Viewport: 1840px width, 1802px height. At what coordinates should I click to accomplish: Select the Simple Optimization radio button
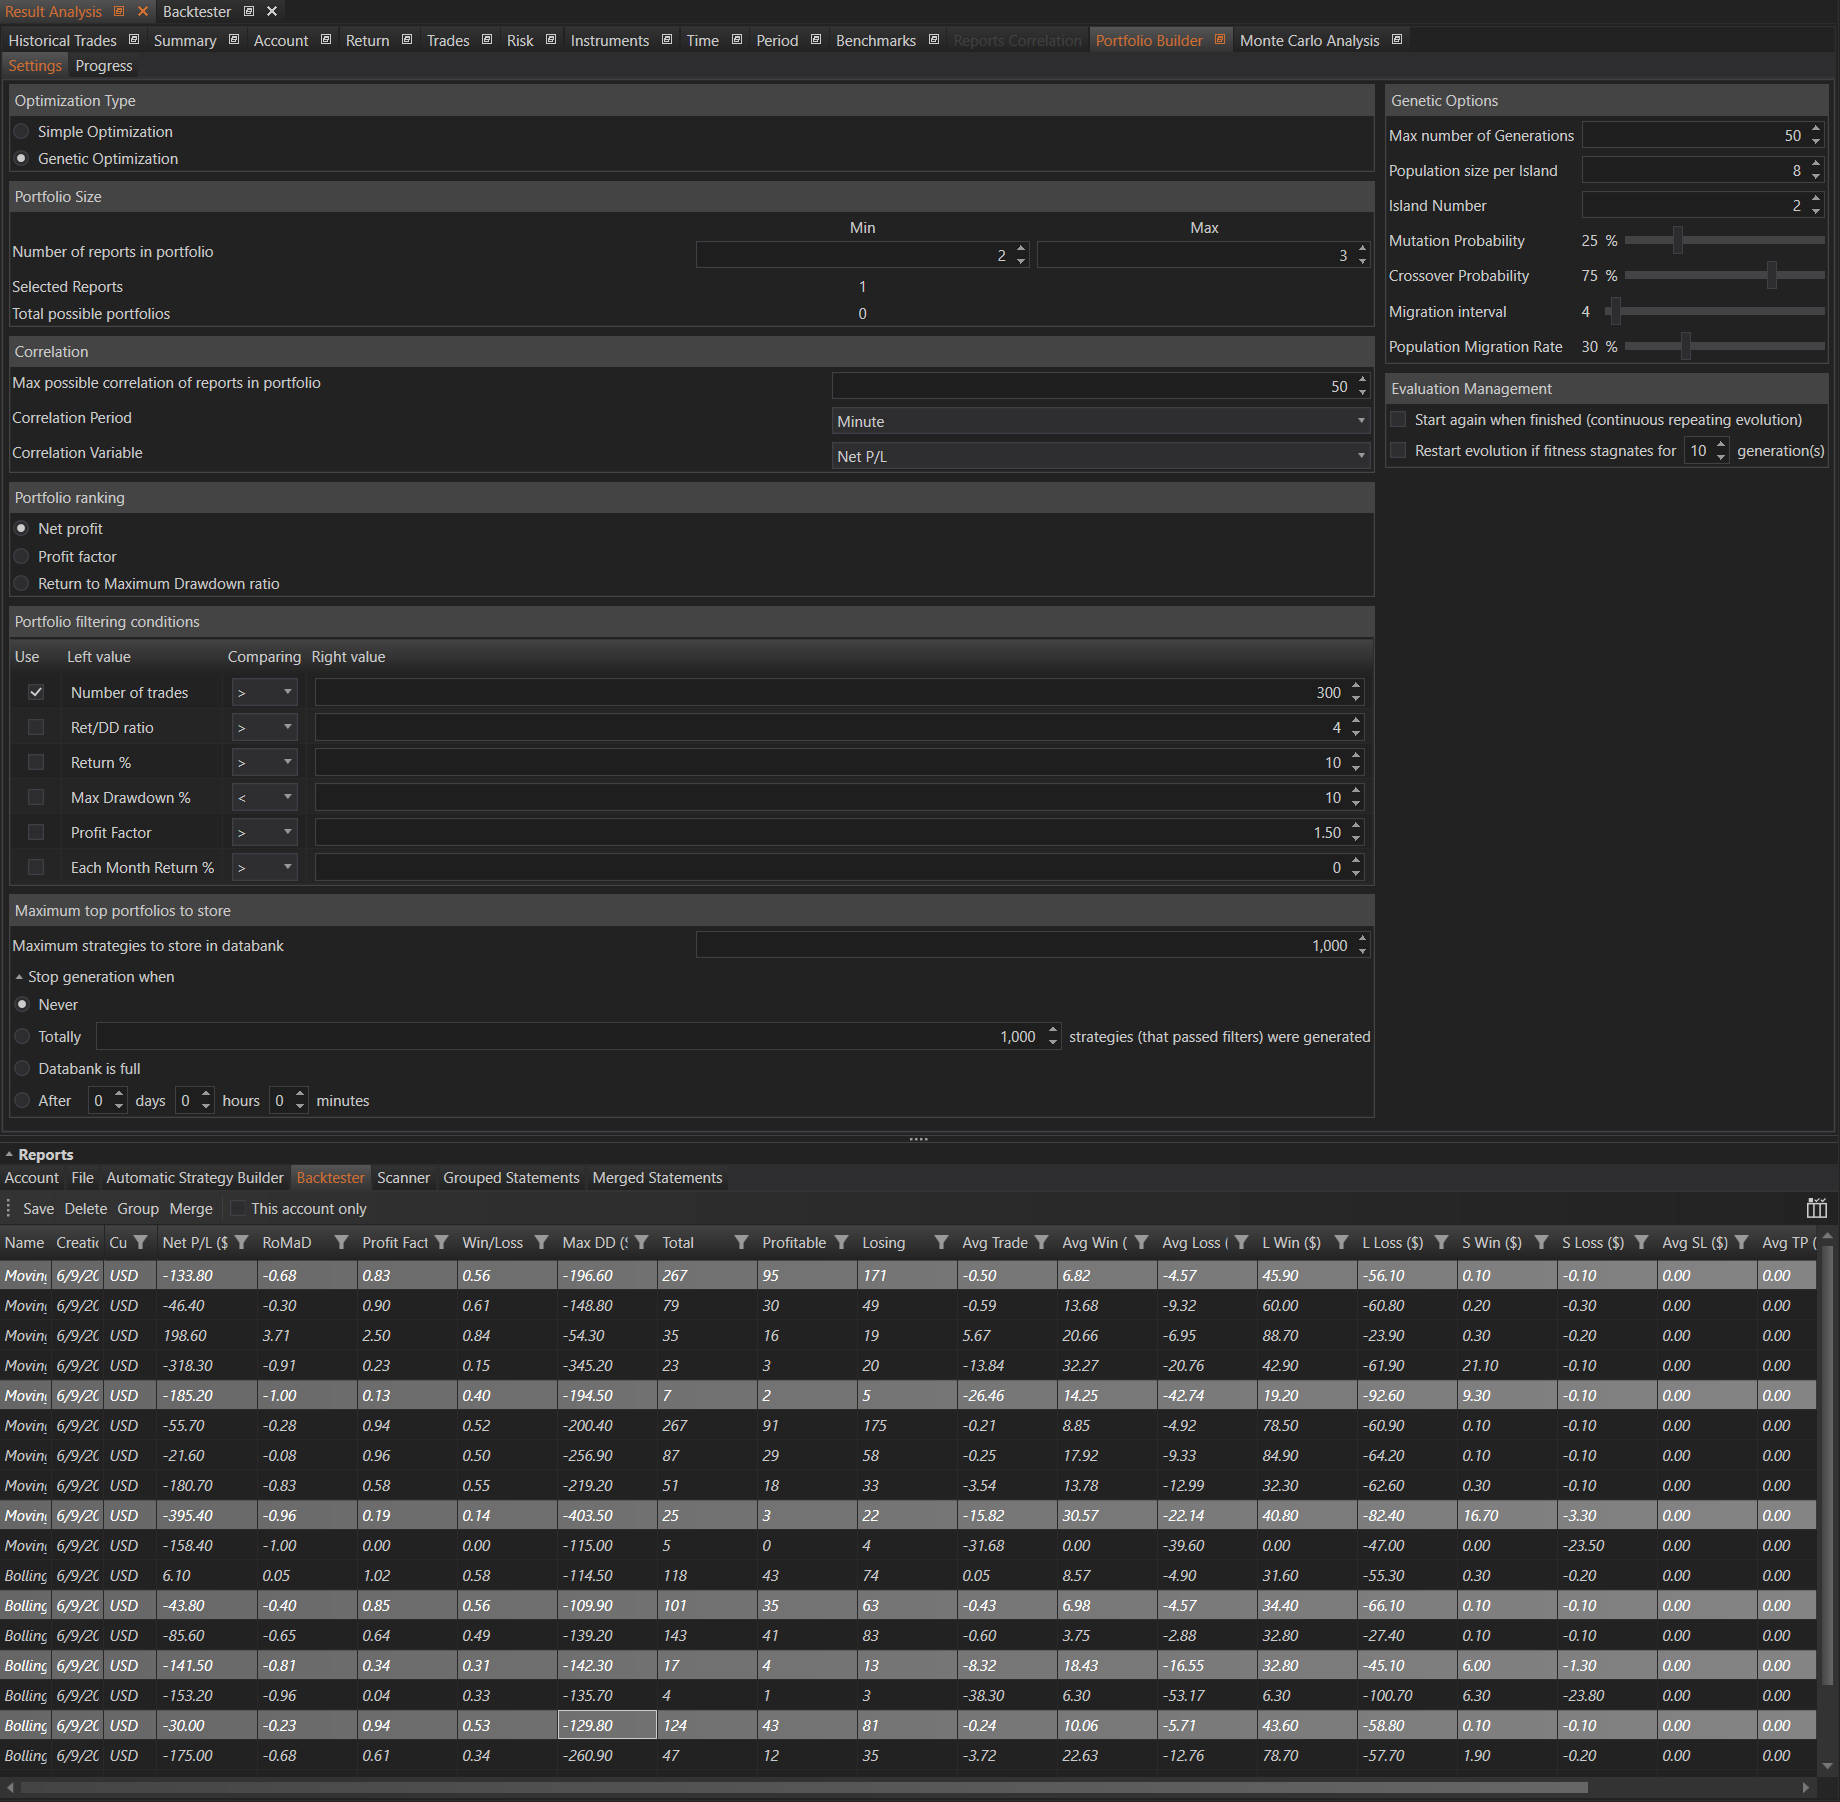coord(22,132)
